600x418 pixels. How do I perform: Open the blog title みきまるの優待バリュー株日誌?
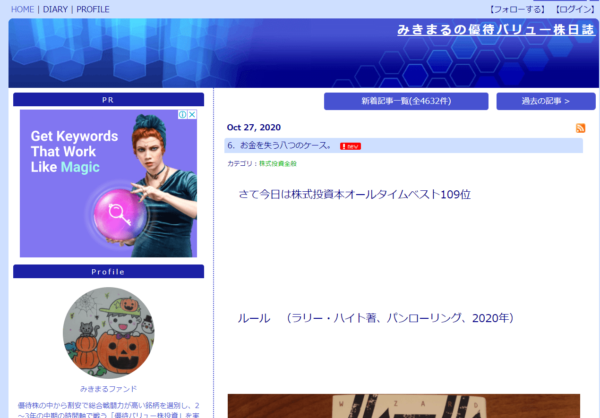[x=494, y=30]
